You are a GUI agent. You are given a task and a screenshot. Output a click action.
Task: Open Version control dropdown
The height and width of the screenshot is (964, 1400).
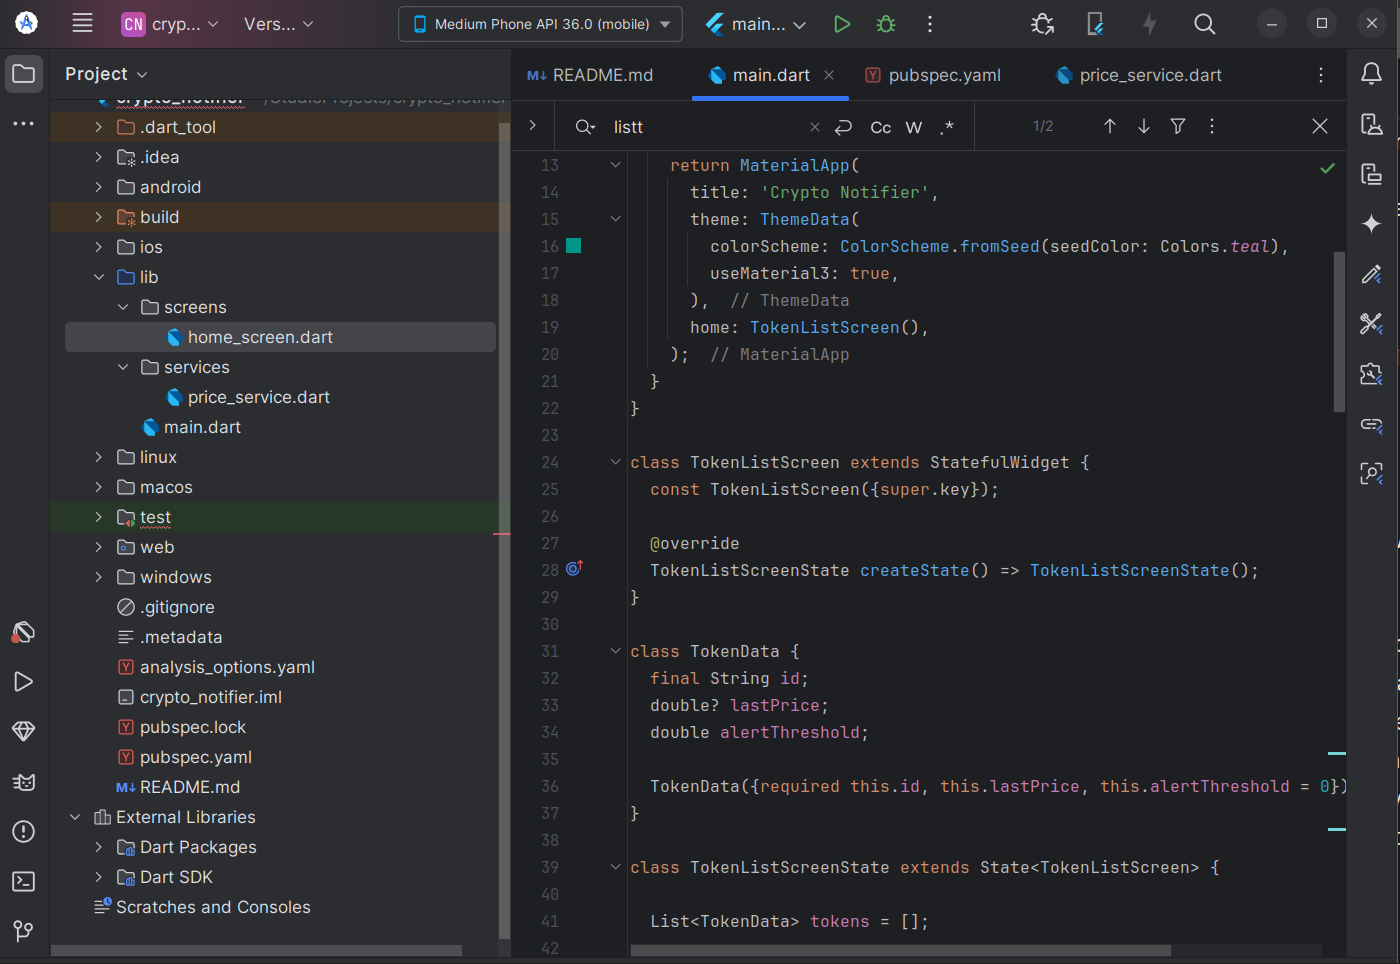coord(279,24)
